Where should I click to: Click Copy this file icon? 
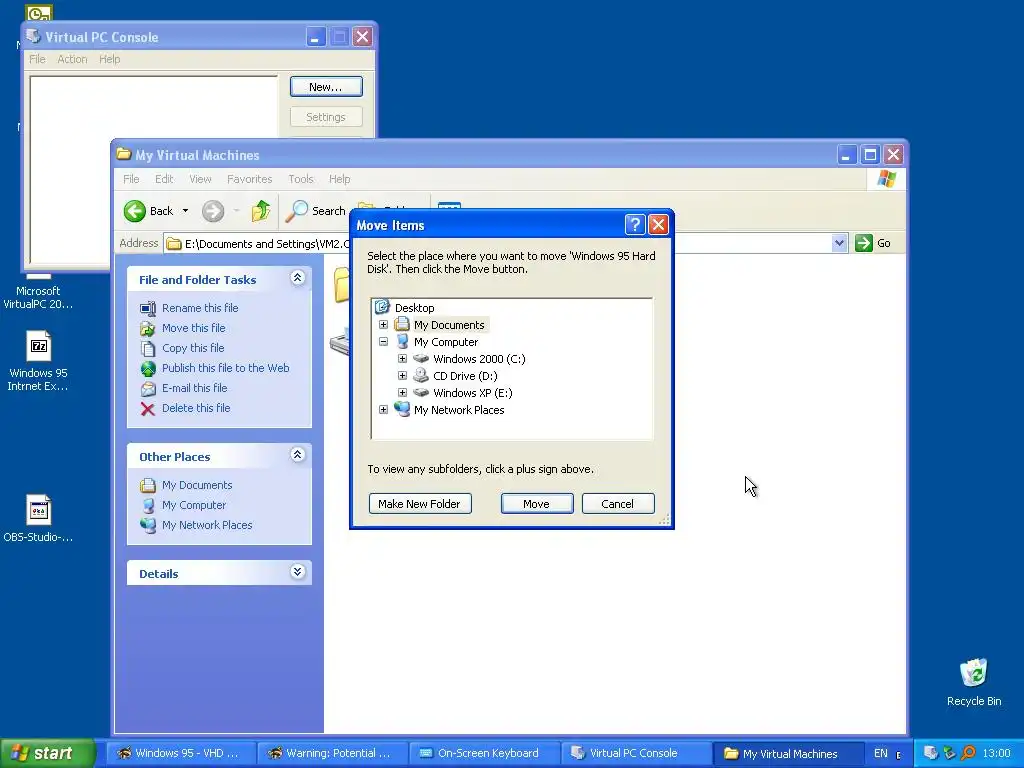tap(148, 349)
